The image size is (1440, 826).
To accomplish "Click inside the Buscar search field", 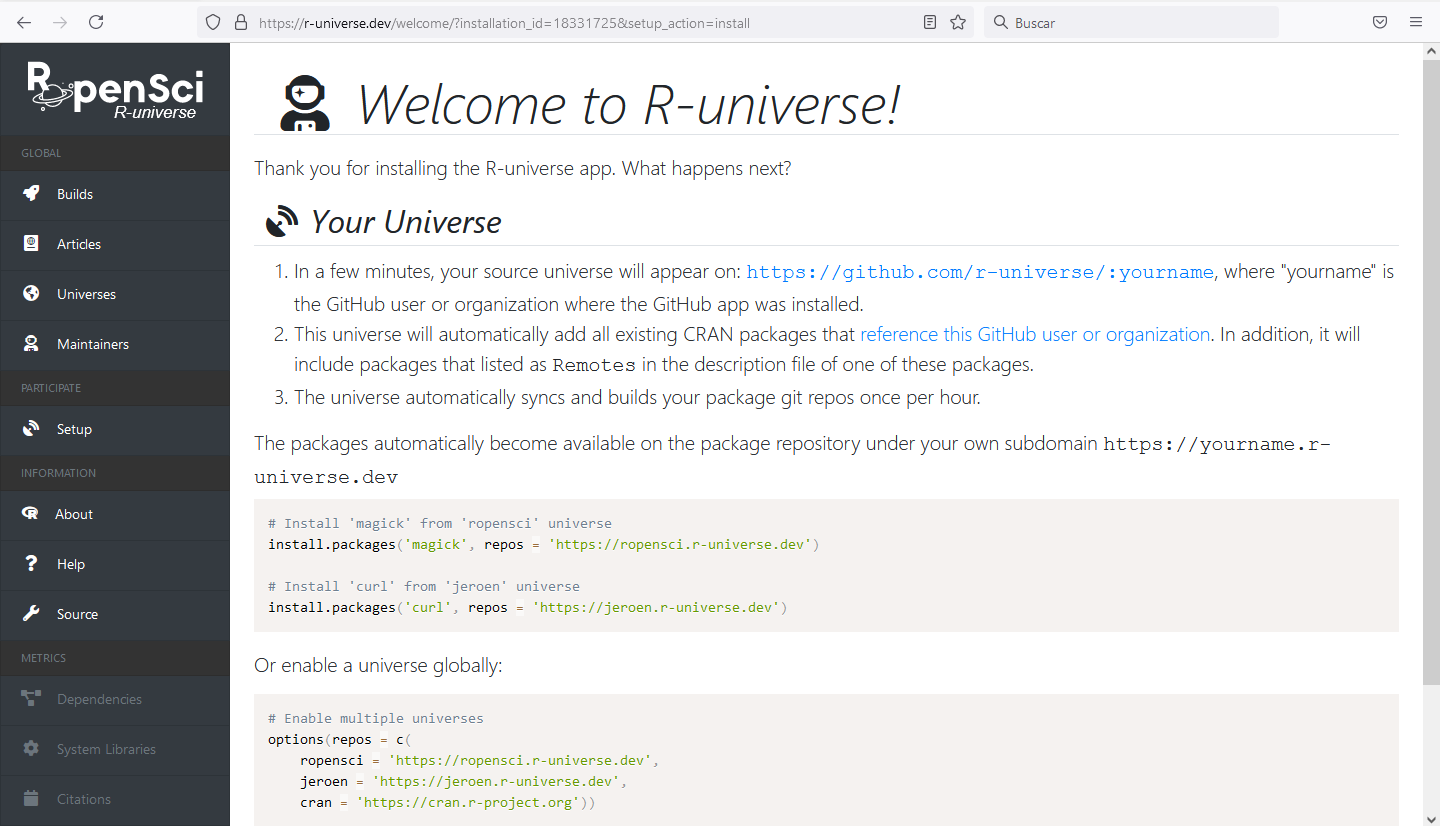I will tap(1130, 22).
